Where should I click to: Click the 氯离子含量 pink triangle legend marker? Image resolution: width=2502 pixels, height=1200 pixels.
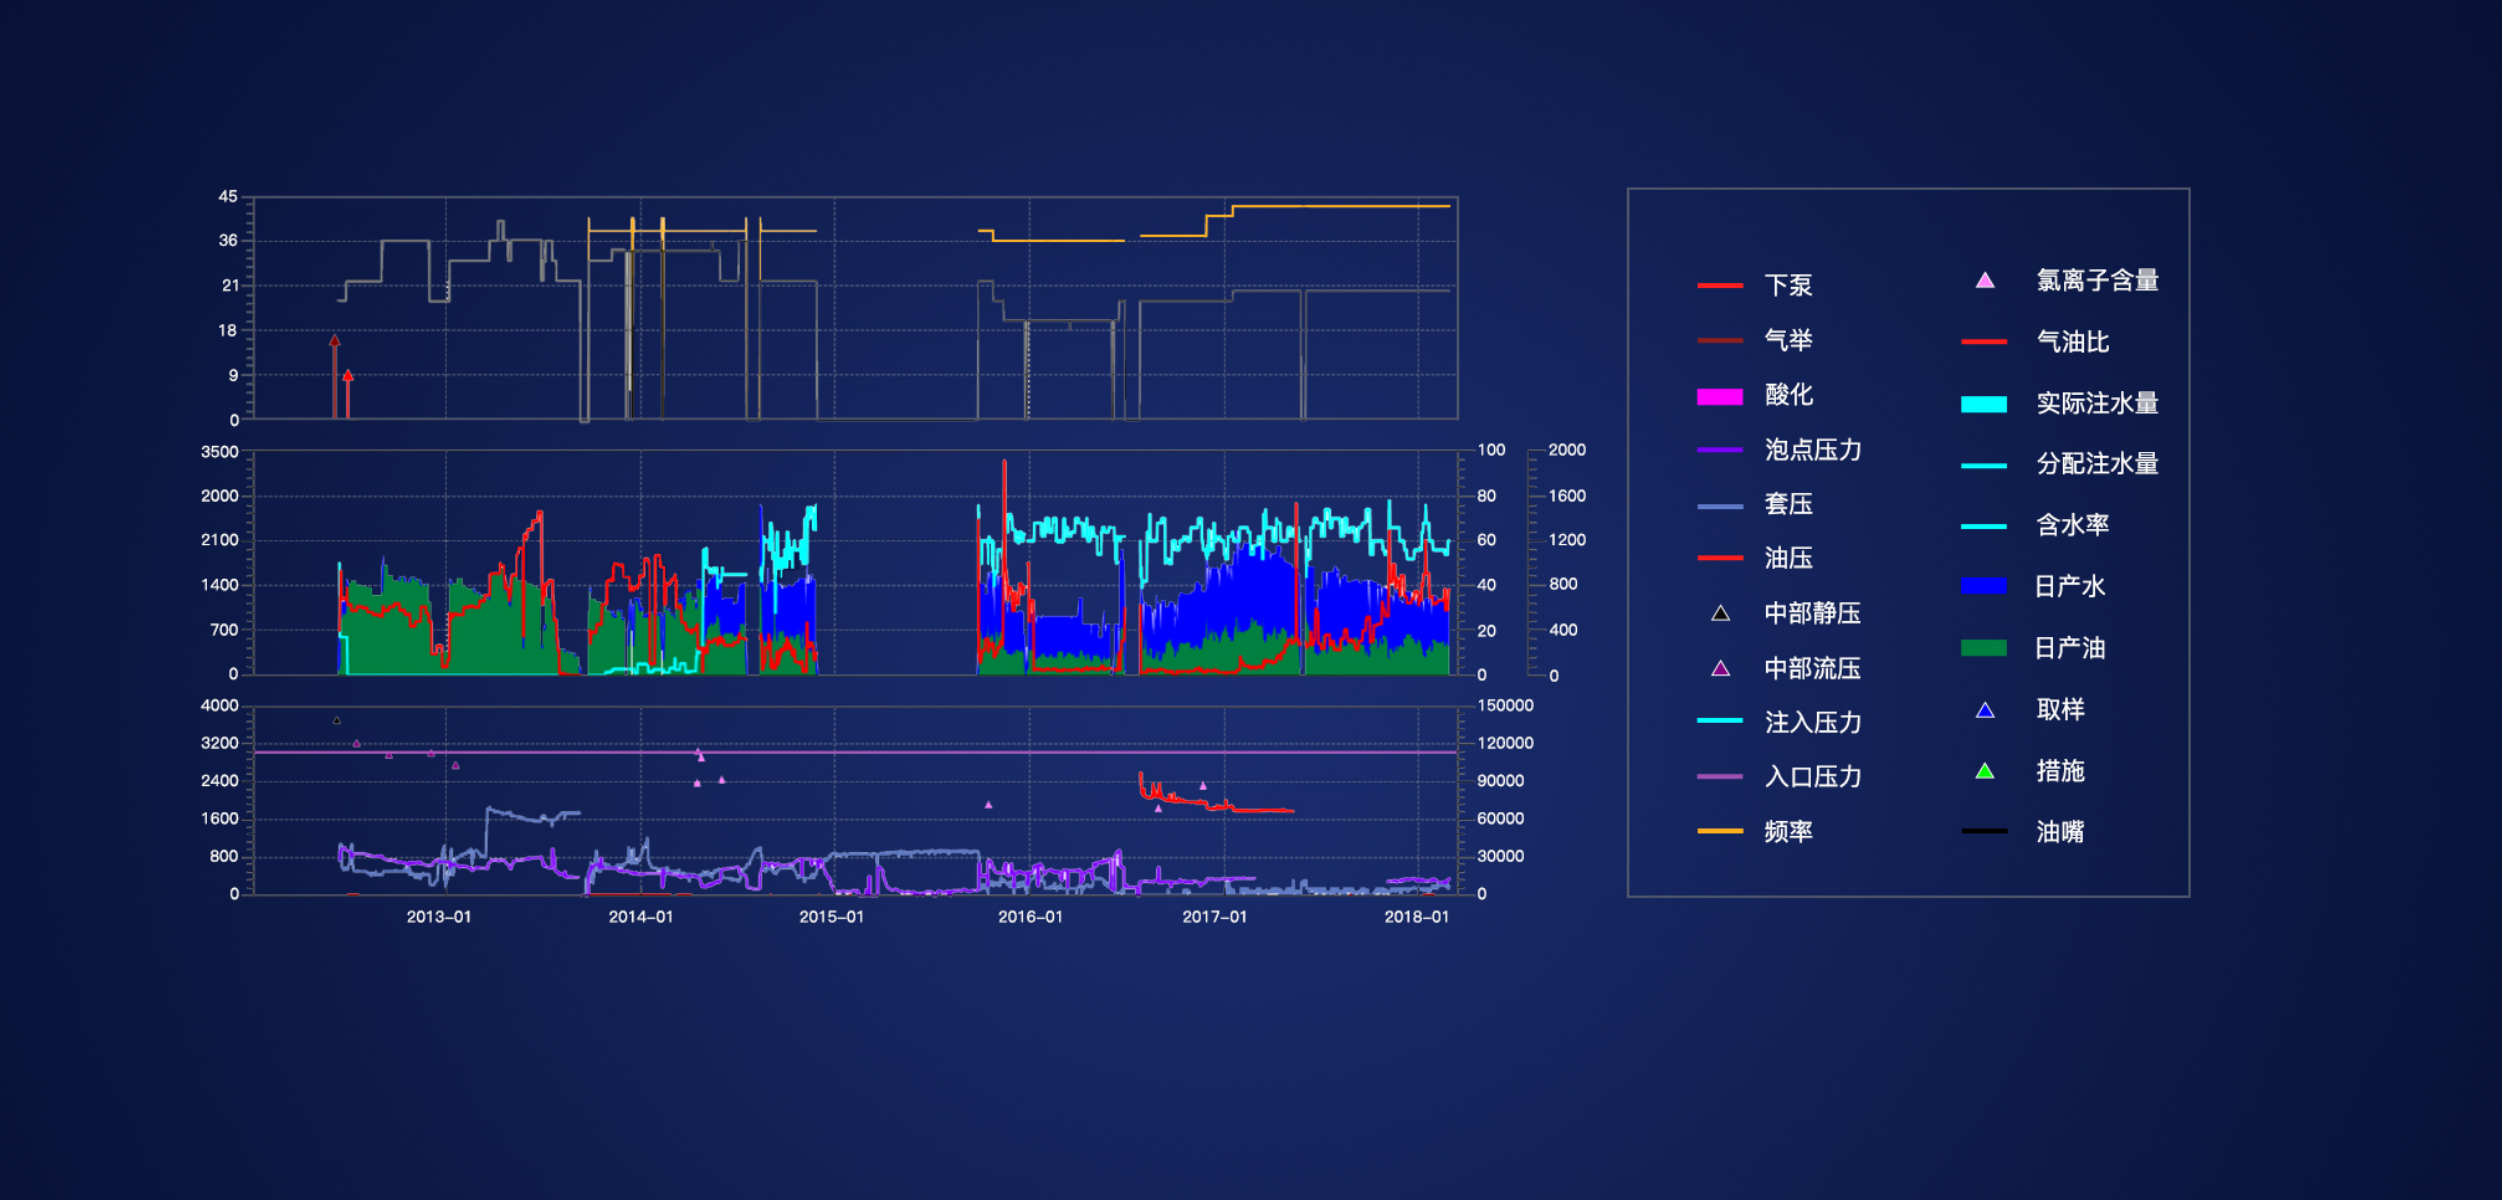(x=1985, y=281)
